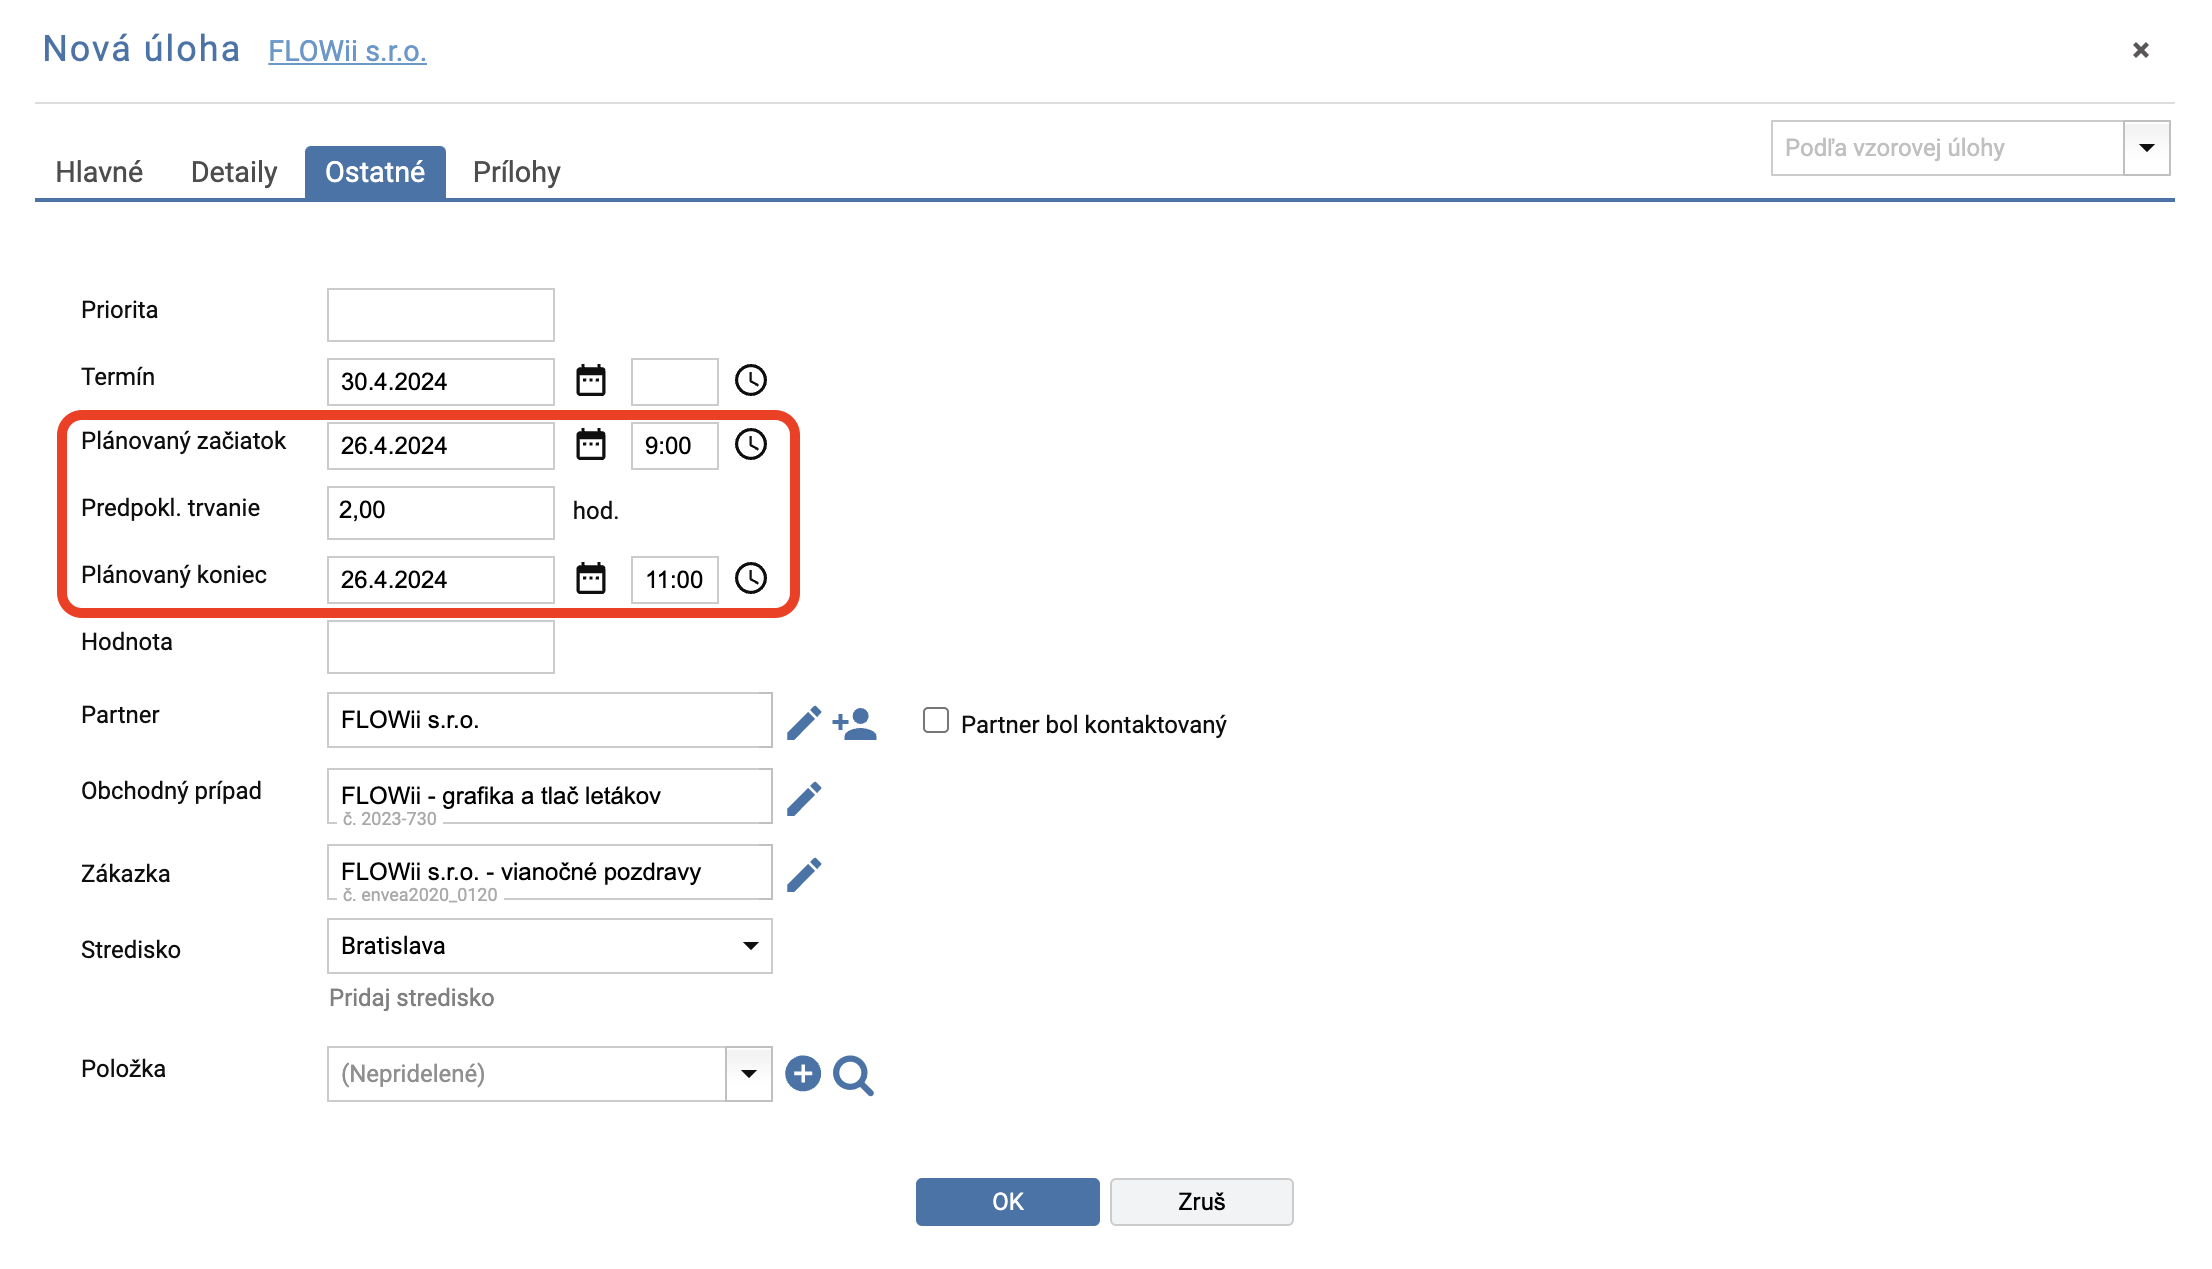Switch to Hlavné tab
This screenshot has height=1269, width=2212.
99,172
